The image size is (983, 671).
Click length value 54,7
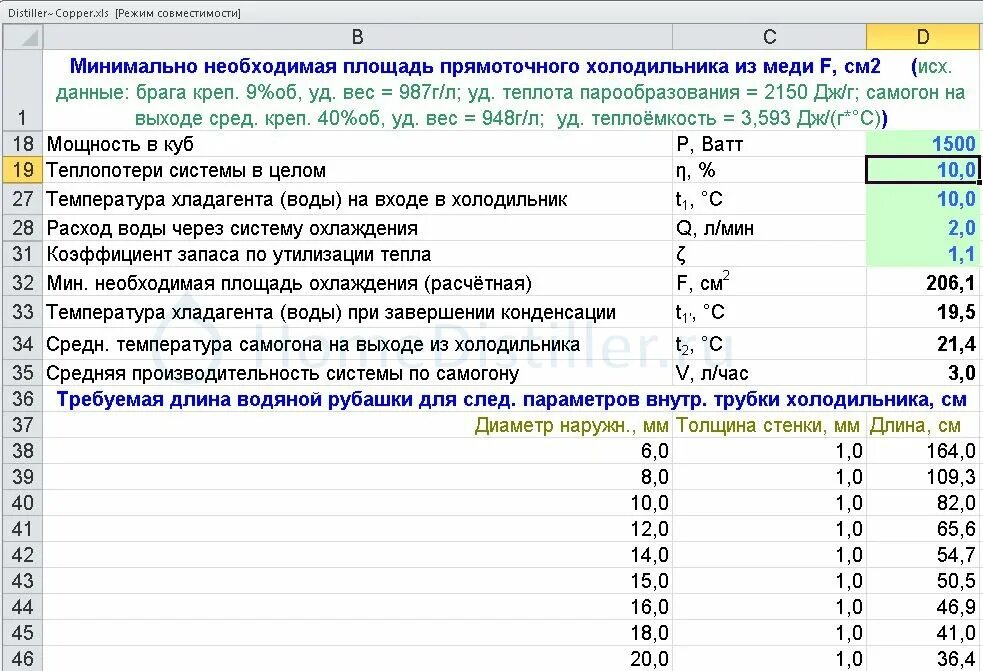pos(922,554)
